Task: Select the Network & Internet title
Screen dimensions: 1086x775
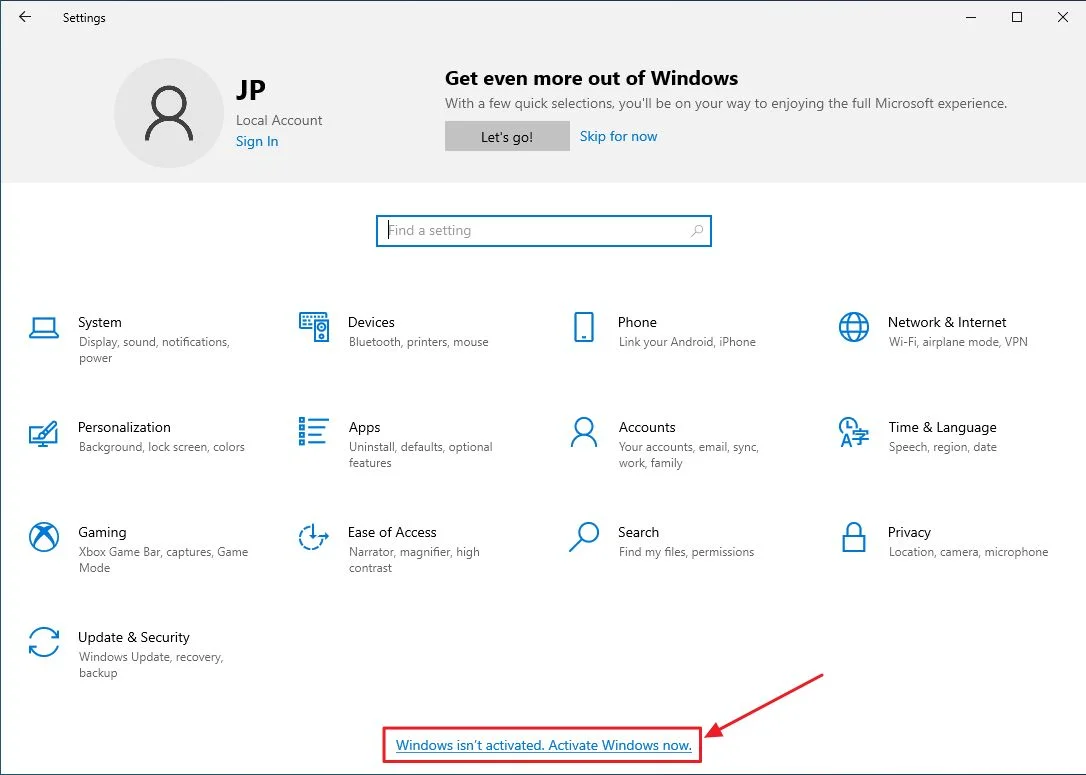Action: point(947,322)
